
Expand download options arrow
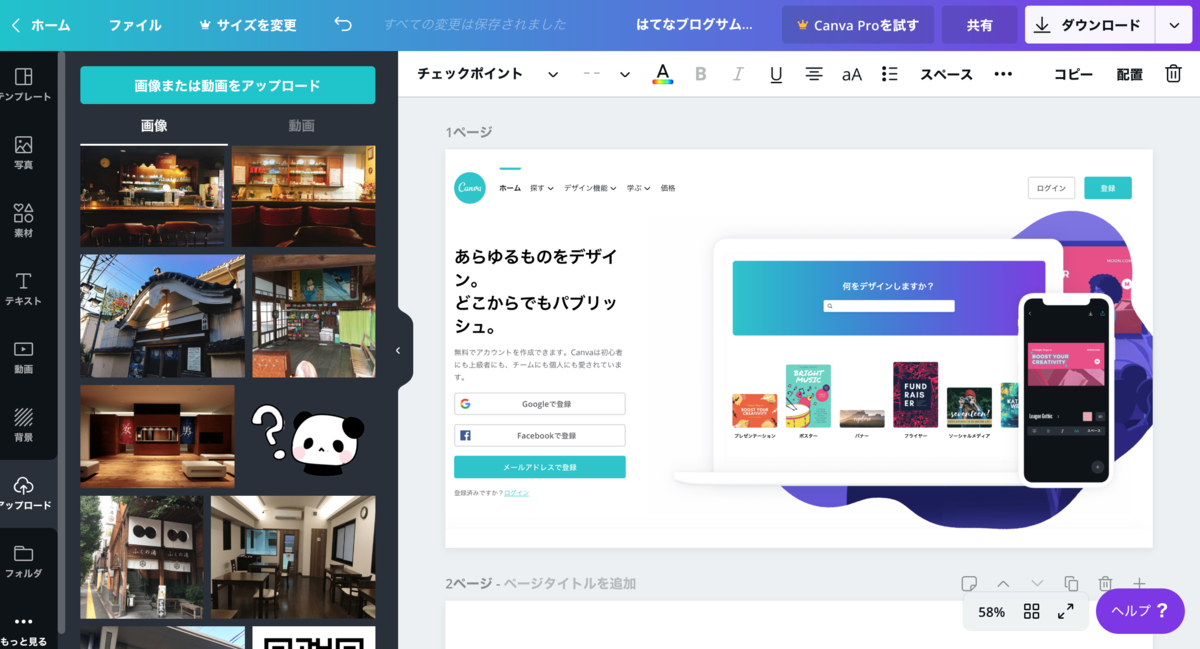click(x=1173, y=25)
